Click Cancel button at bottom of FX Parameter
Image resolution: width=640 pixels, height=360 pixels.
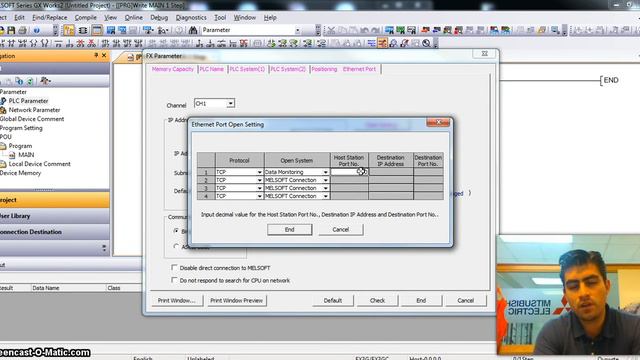tap(465, 300)
